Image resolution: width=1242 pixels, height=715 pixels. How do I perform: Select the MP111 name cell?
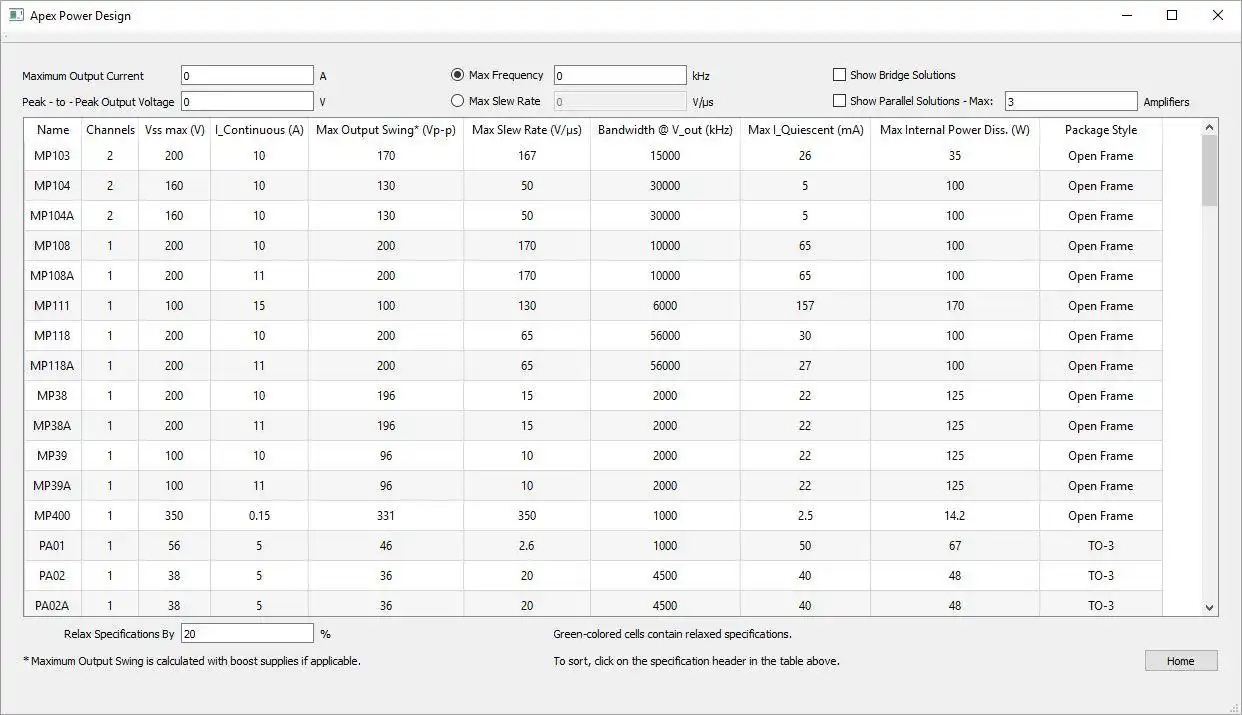[53, 306]
